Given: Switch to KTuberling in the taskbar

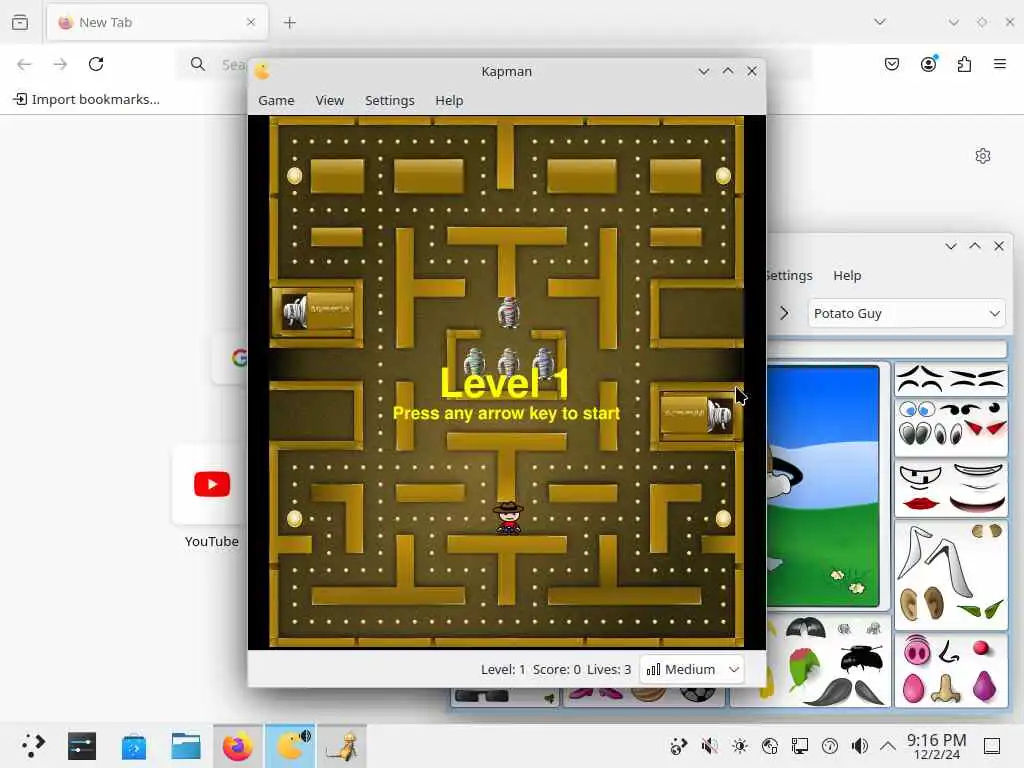Looking at the screenshot, I should pos(342,746).
